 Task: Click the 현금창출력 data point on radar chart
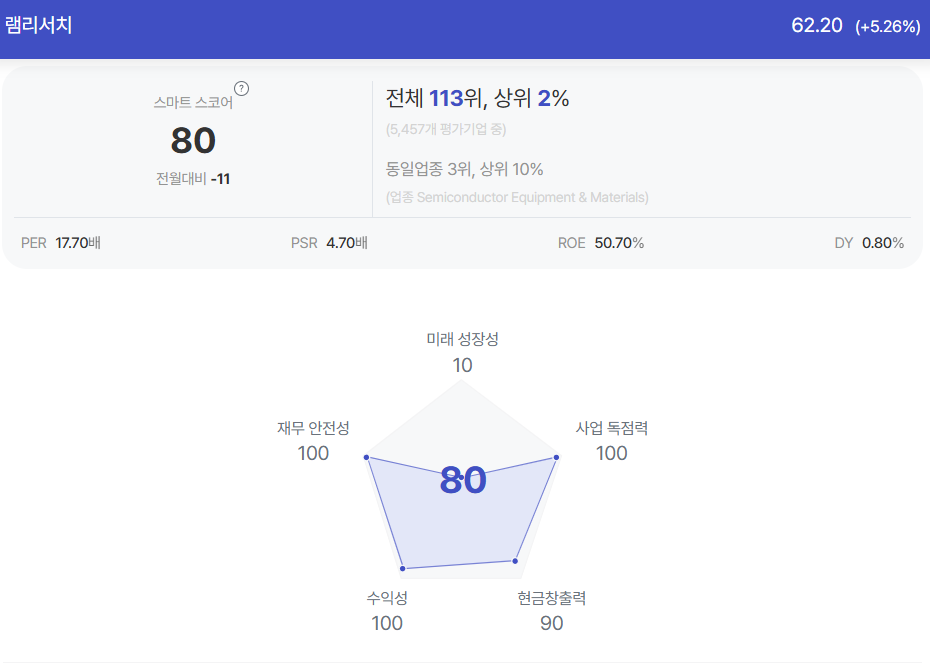(515, 560)
